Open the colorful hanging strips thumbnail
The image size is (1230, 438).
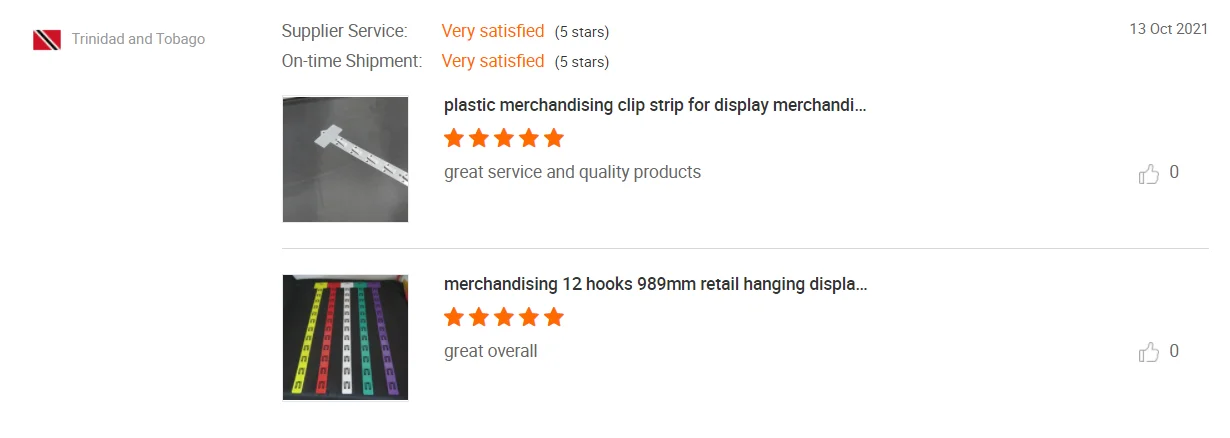345,337
